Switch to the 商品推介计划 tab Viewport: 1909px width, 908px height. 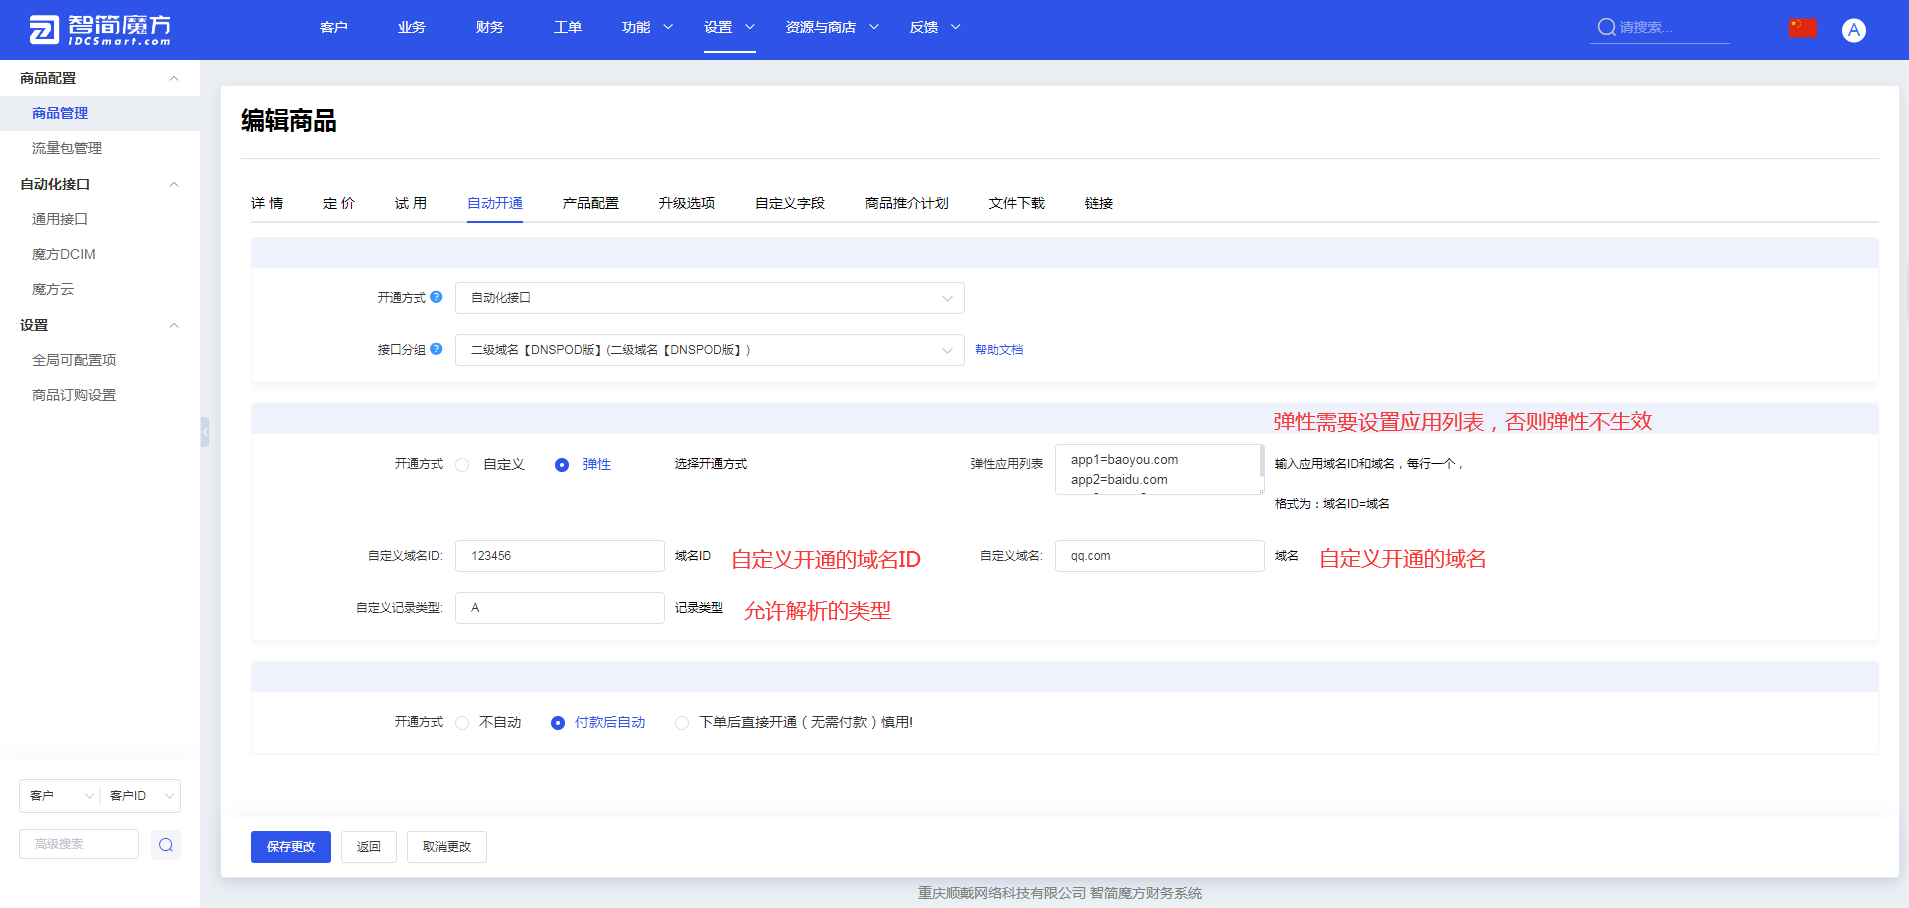pos(907,203)
